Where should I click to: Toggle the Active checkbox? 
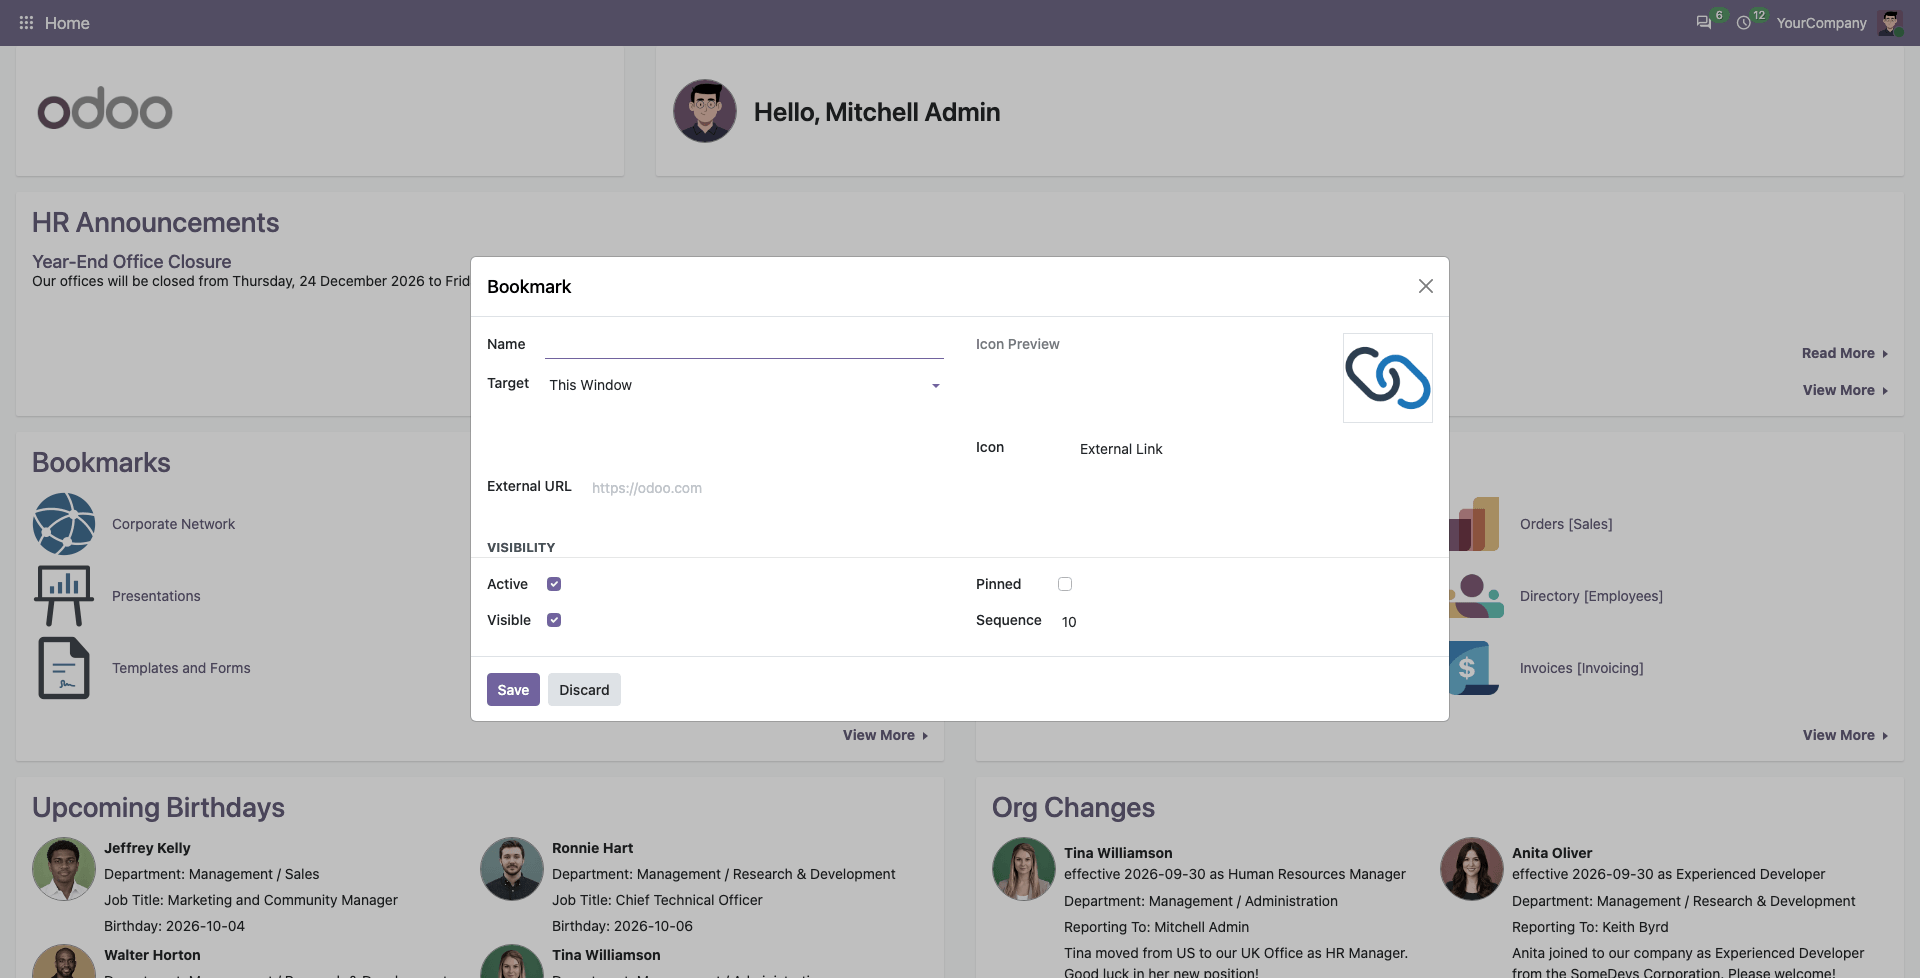tap(554, 584)
